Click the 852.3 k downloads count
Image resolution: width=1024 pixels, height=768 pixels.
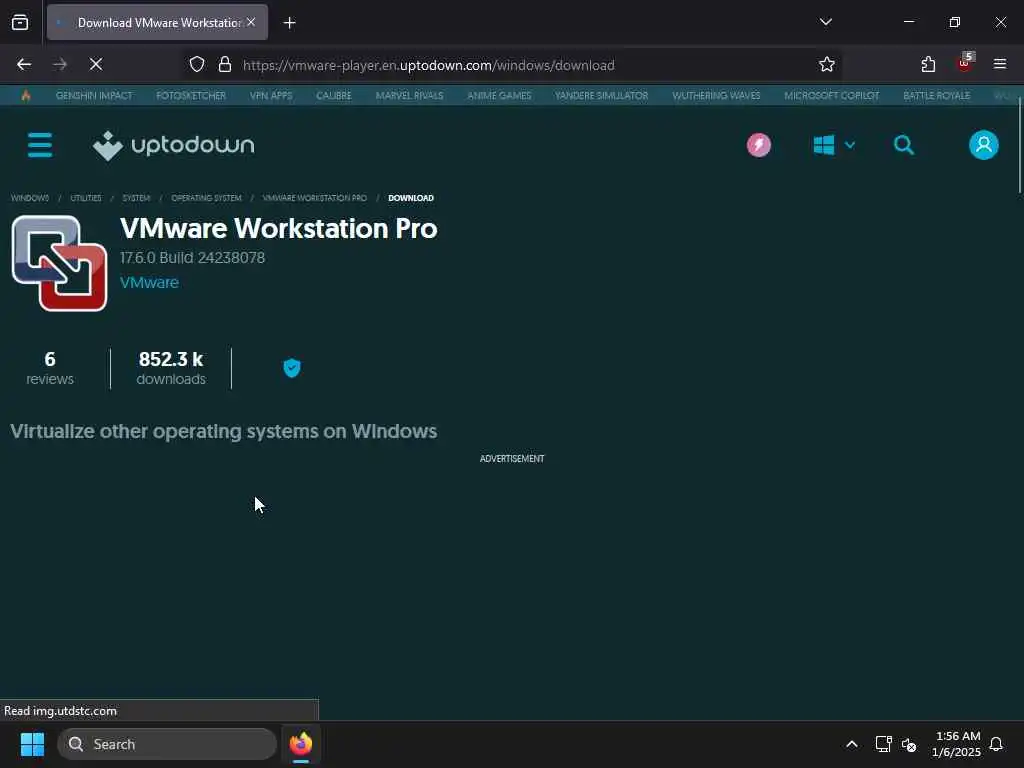coord(171,368)
